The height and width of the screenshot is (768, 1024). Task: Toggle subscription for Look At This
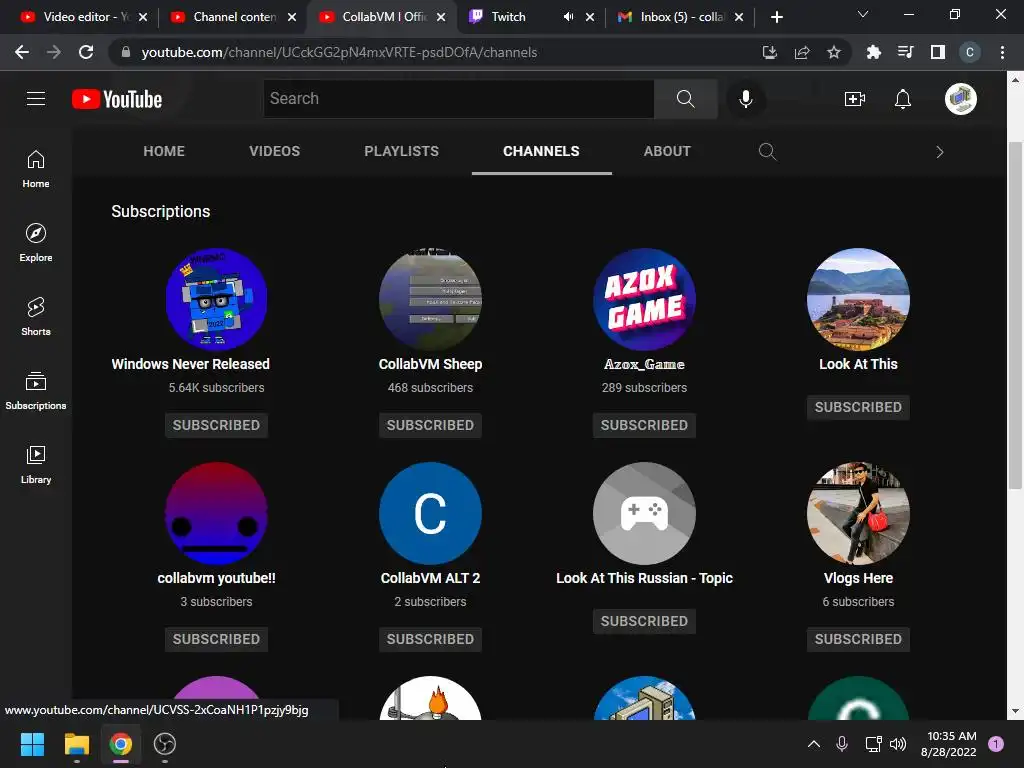858,407
